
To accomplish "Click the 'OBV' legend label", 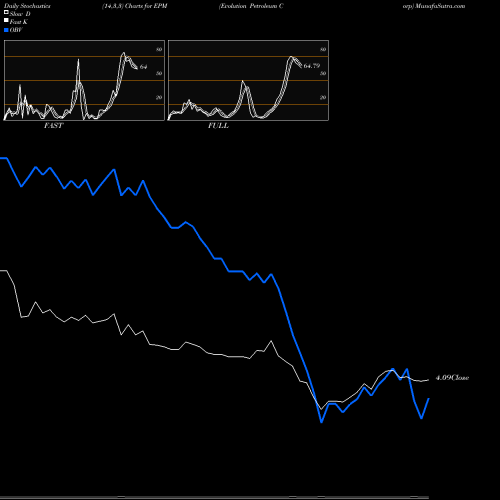I will (16, 30).
